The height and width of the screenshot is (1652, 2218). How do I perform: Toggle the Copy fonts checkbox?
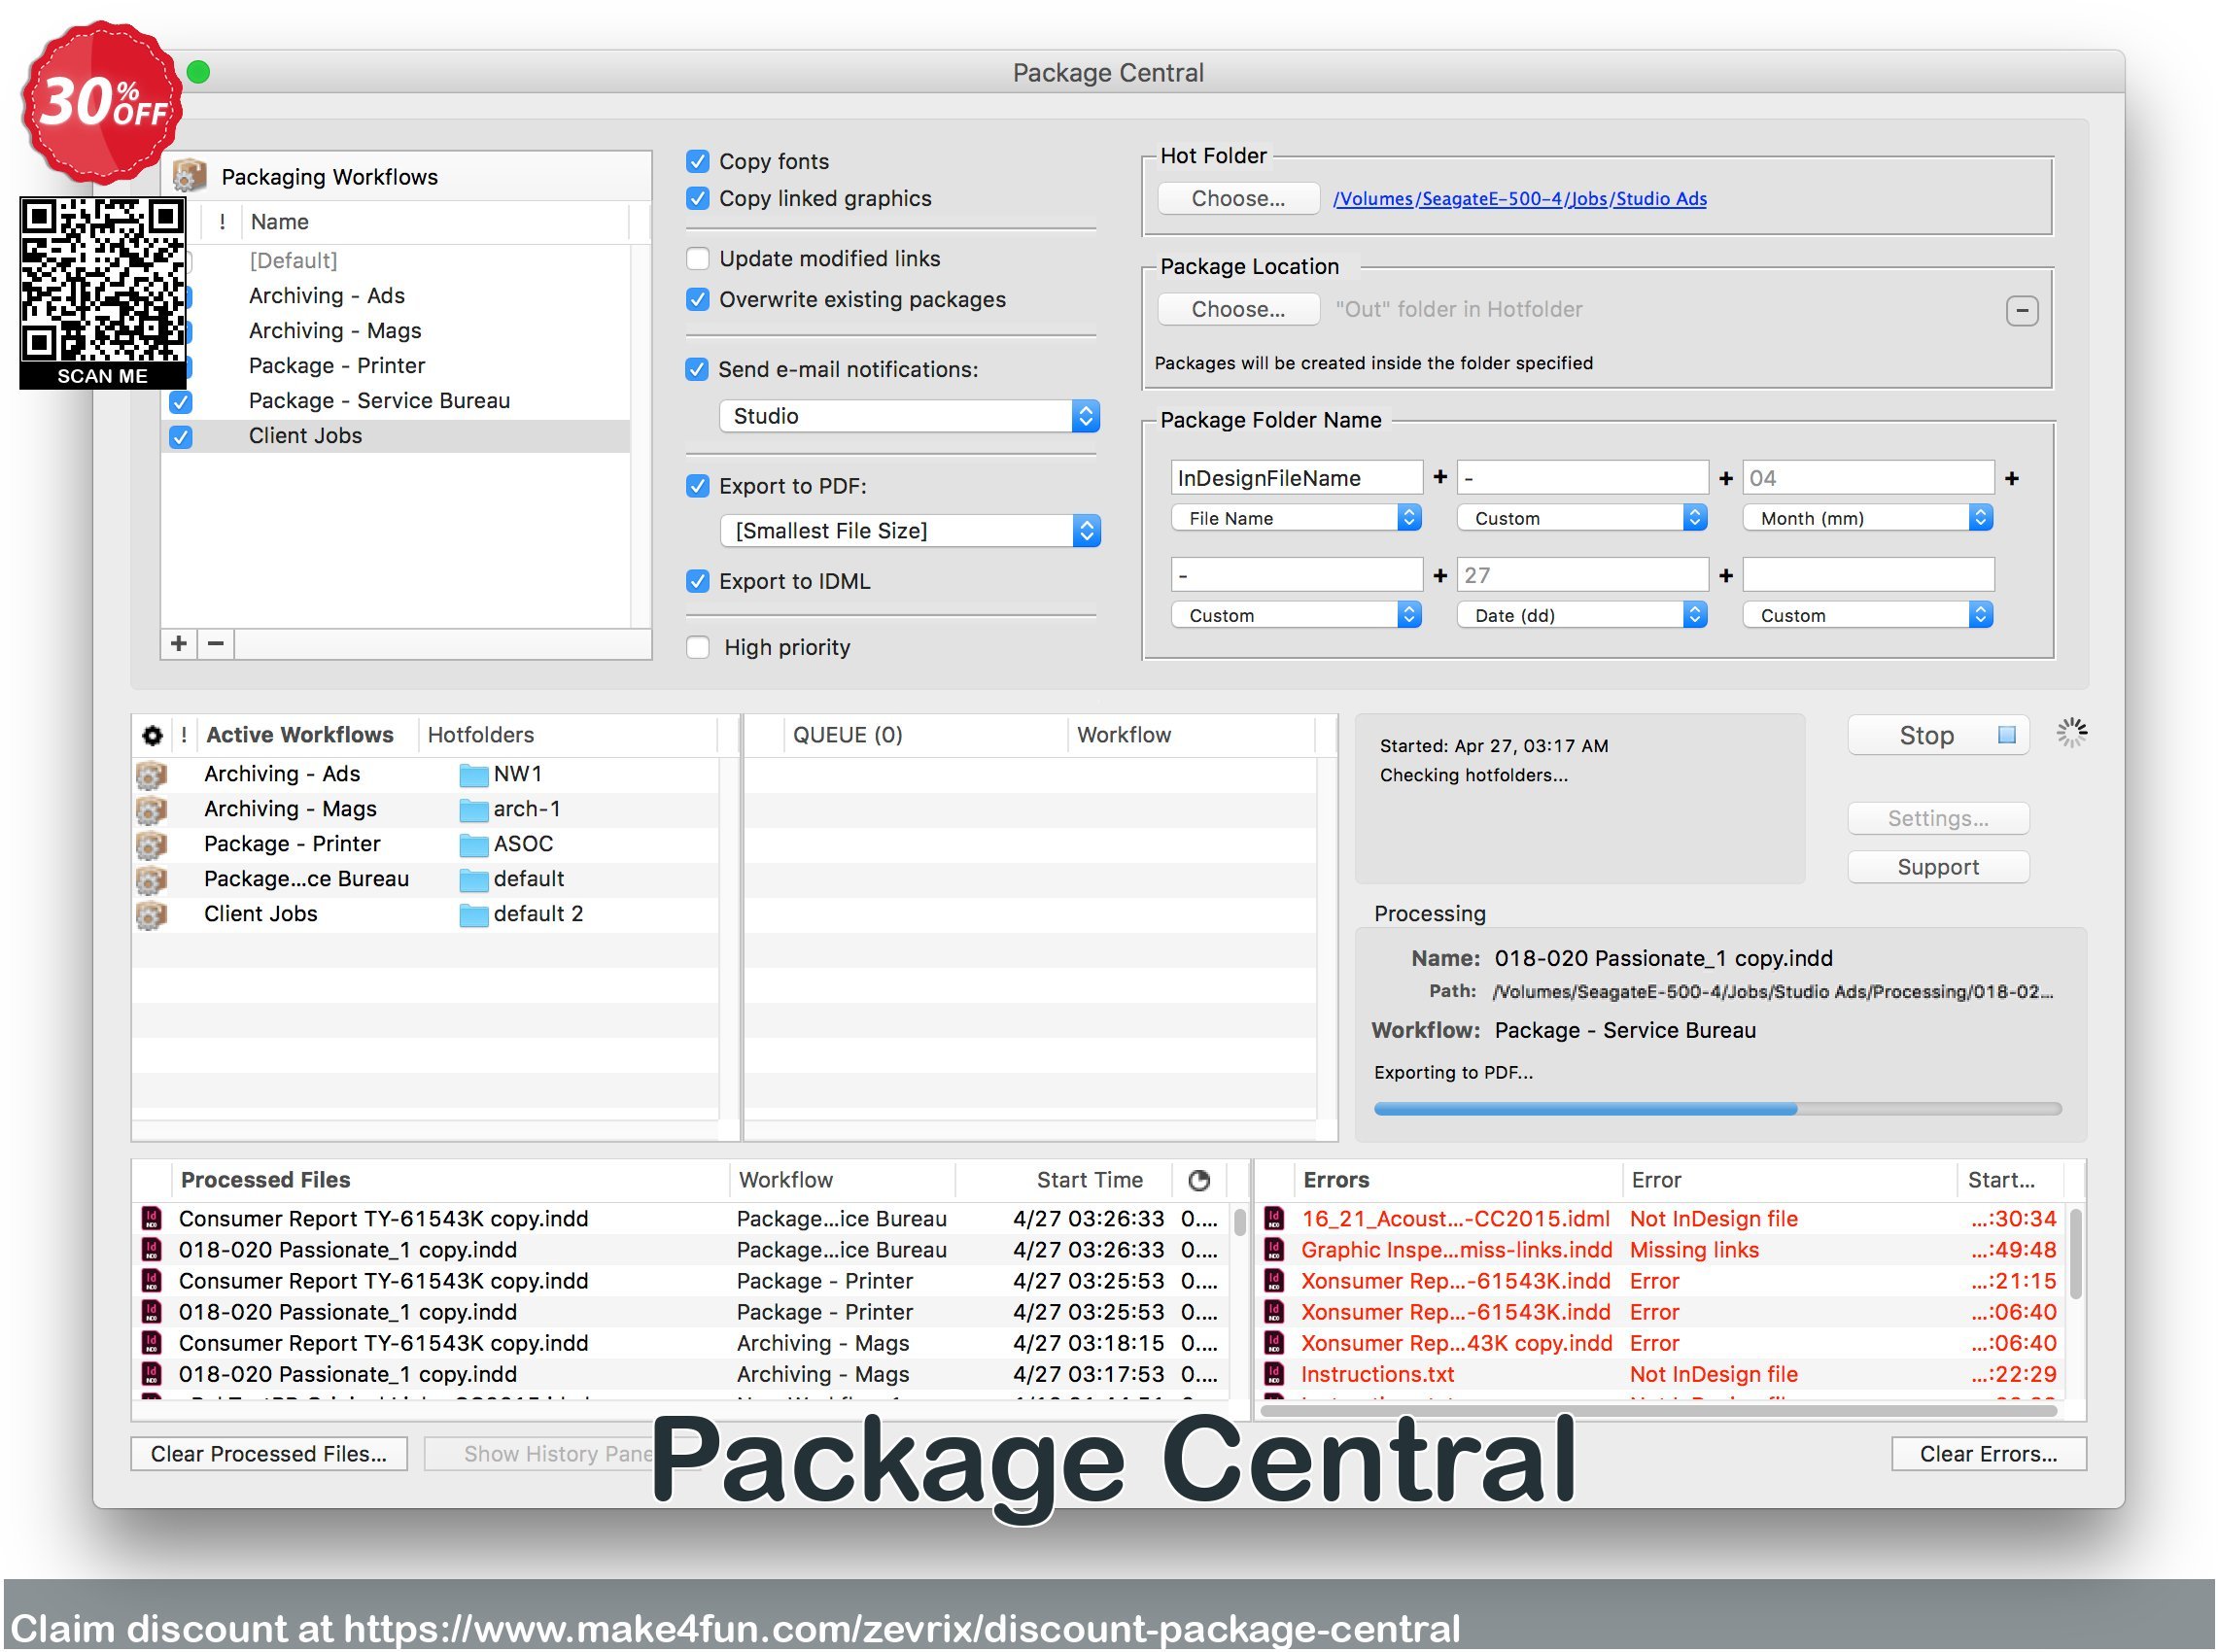(x=698, y=161)
